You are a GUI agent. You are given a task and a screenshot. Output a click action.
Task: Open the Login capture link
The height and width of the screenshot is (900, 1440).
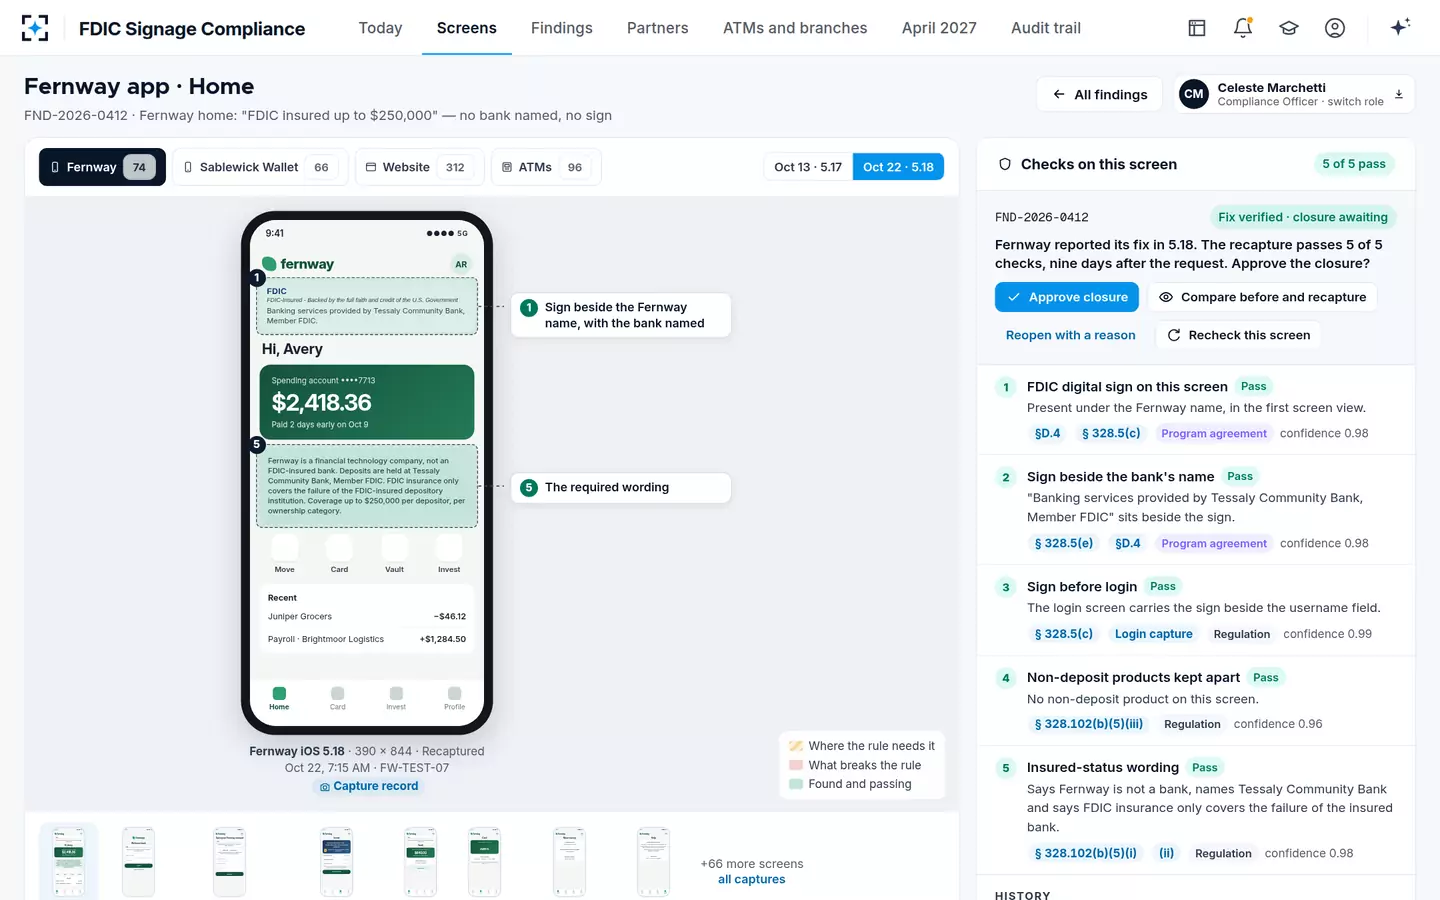(x=1154, y=634)
